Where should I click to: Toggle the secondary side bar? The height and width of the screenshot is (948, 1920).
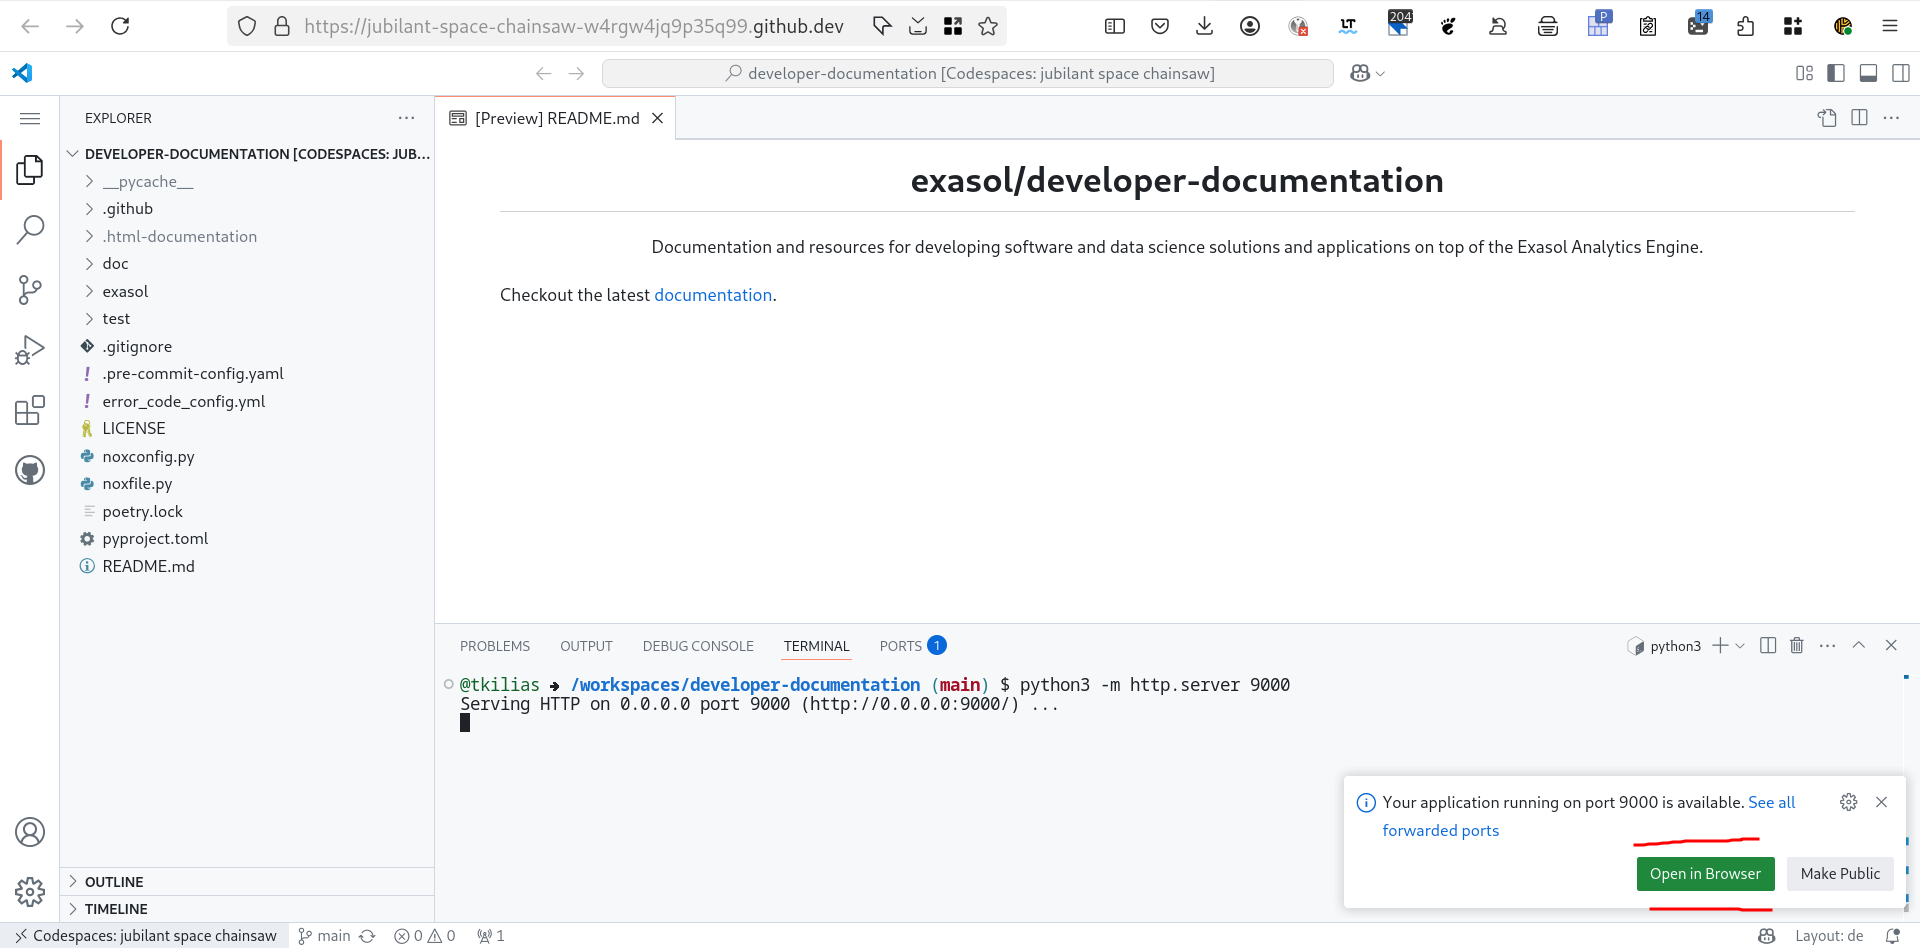coord(1901,73)
